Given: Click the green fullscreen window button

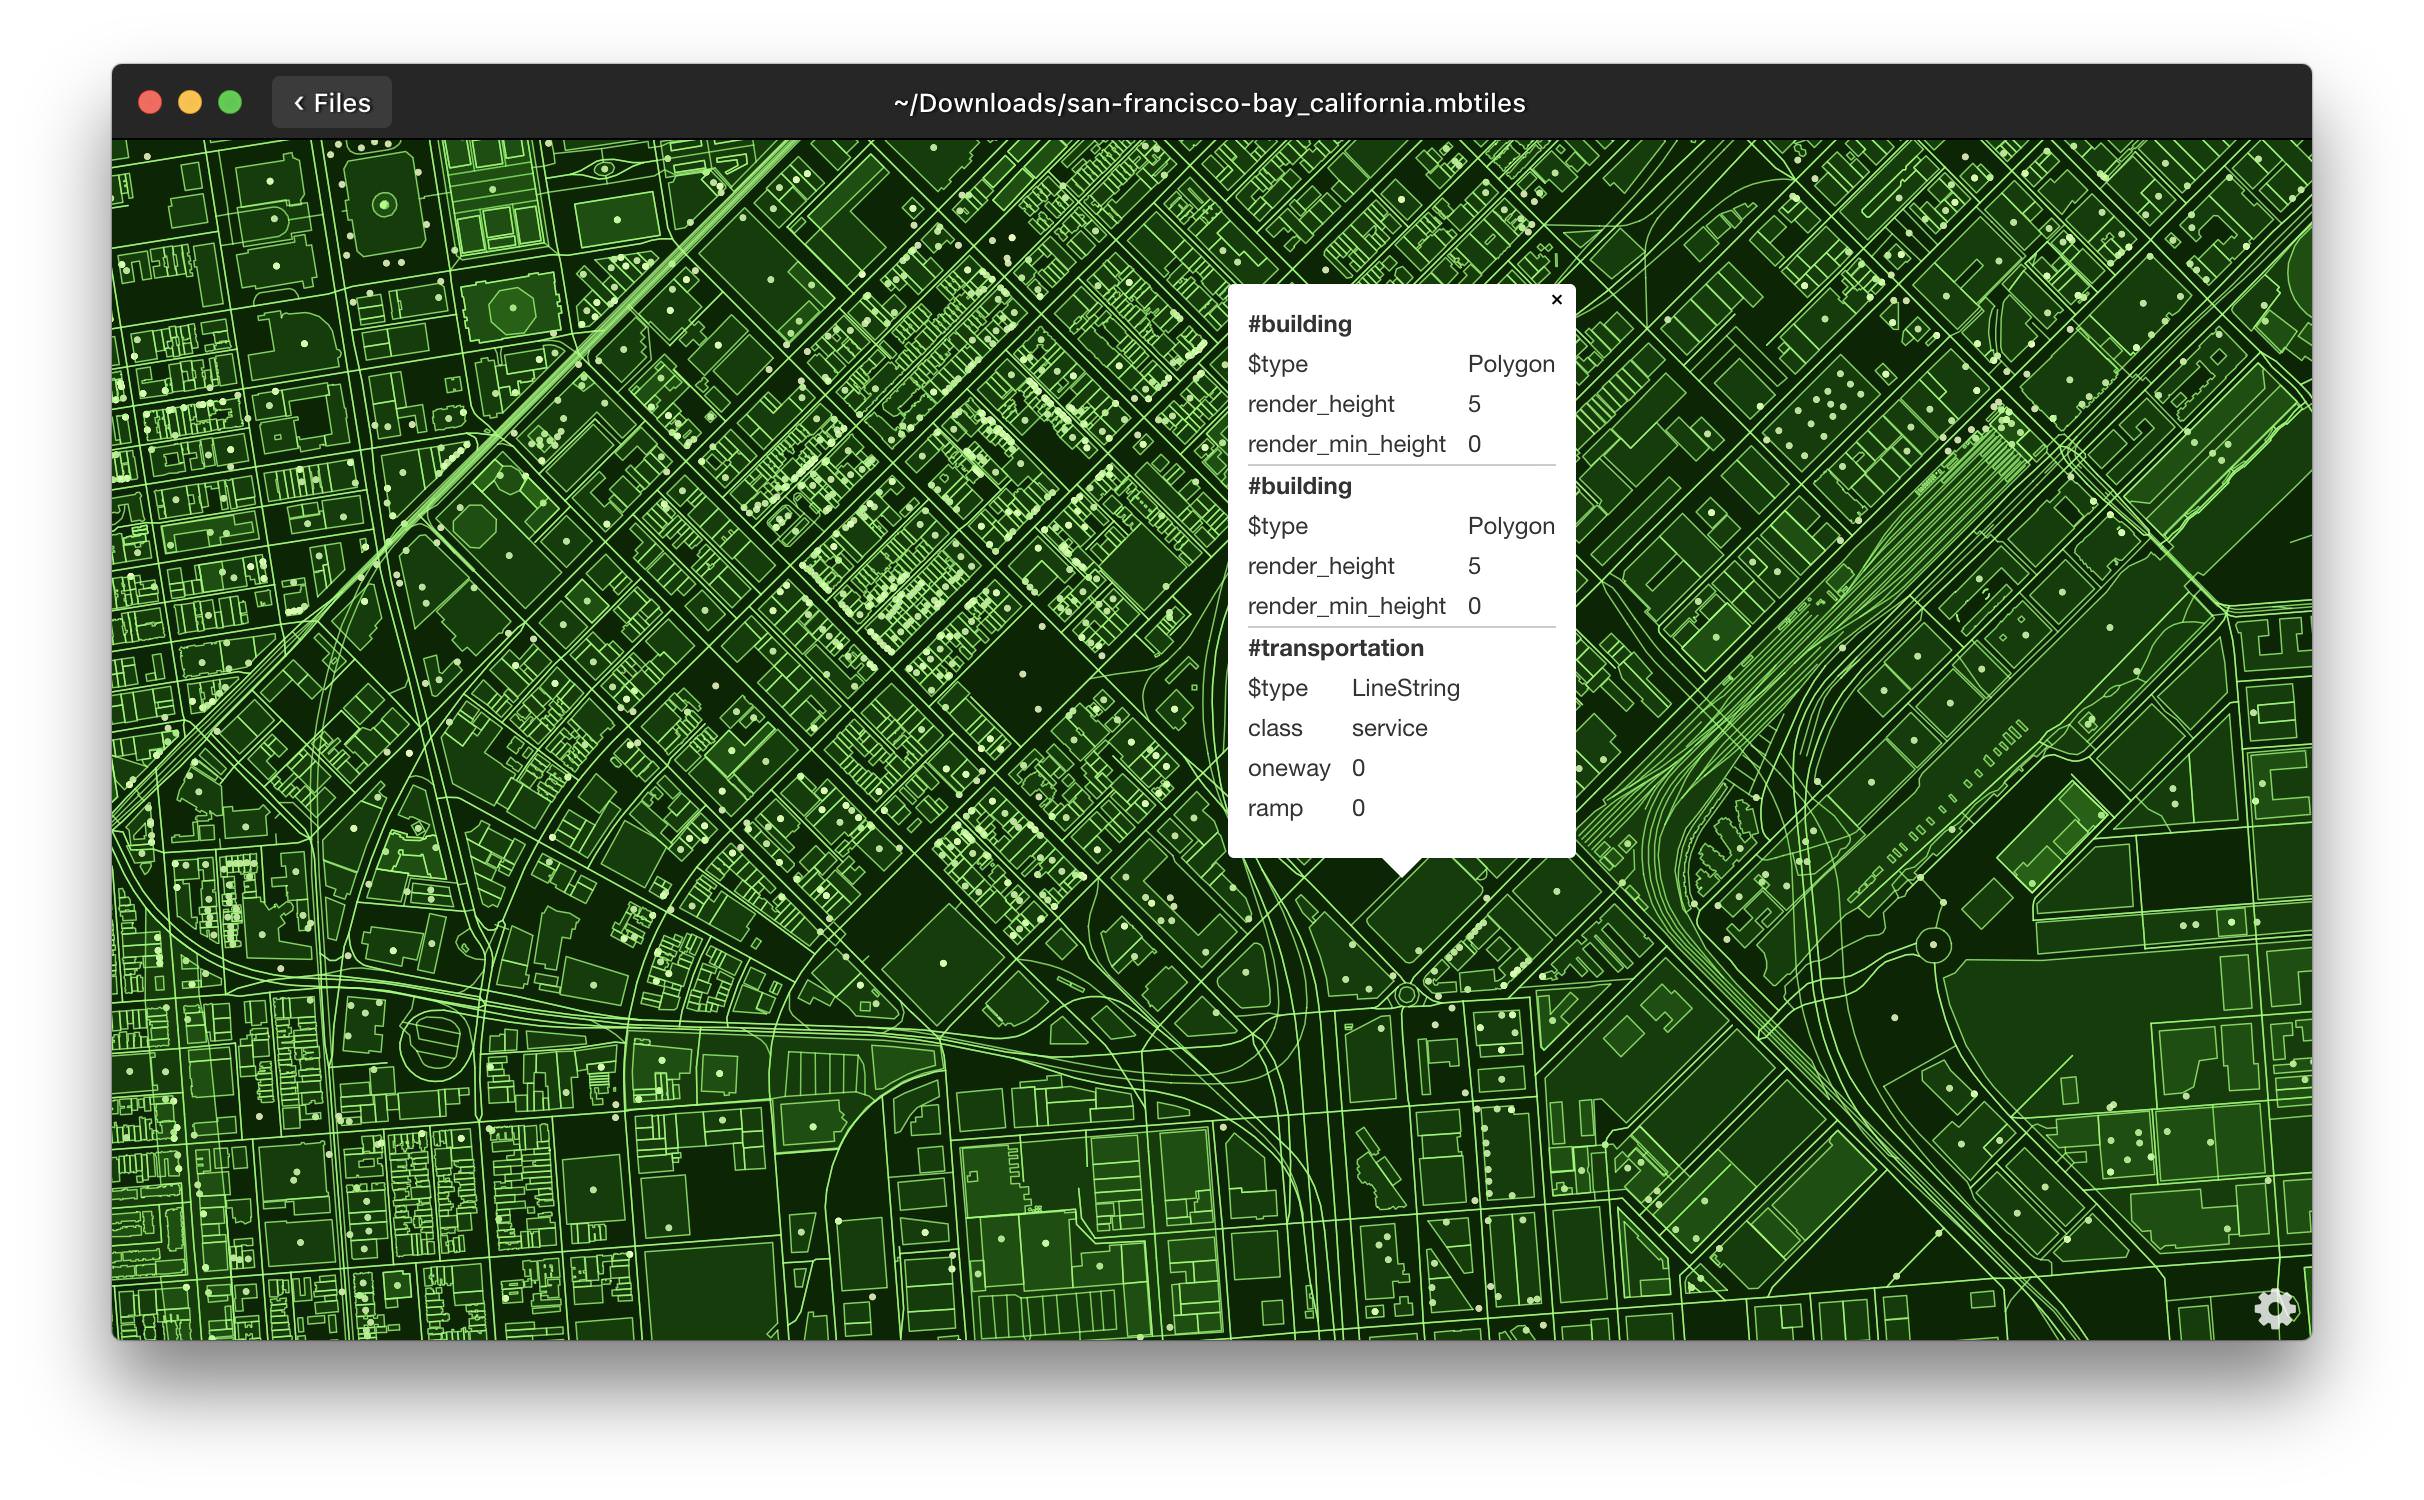Looking at the screenshot, I should 230,103.
